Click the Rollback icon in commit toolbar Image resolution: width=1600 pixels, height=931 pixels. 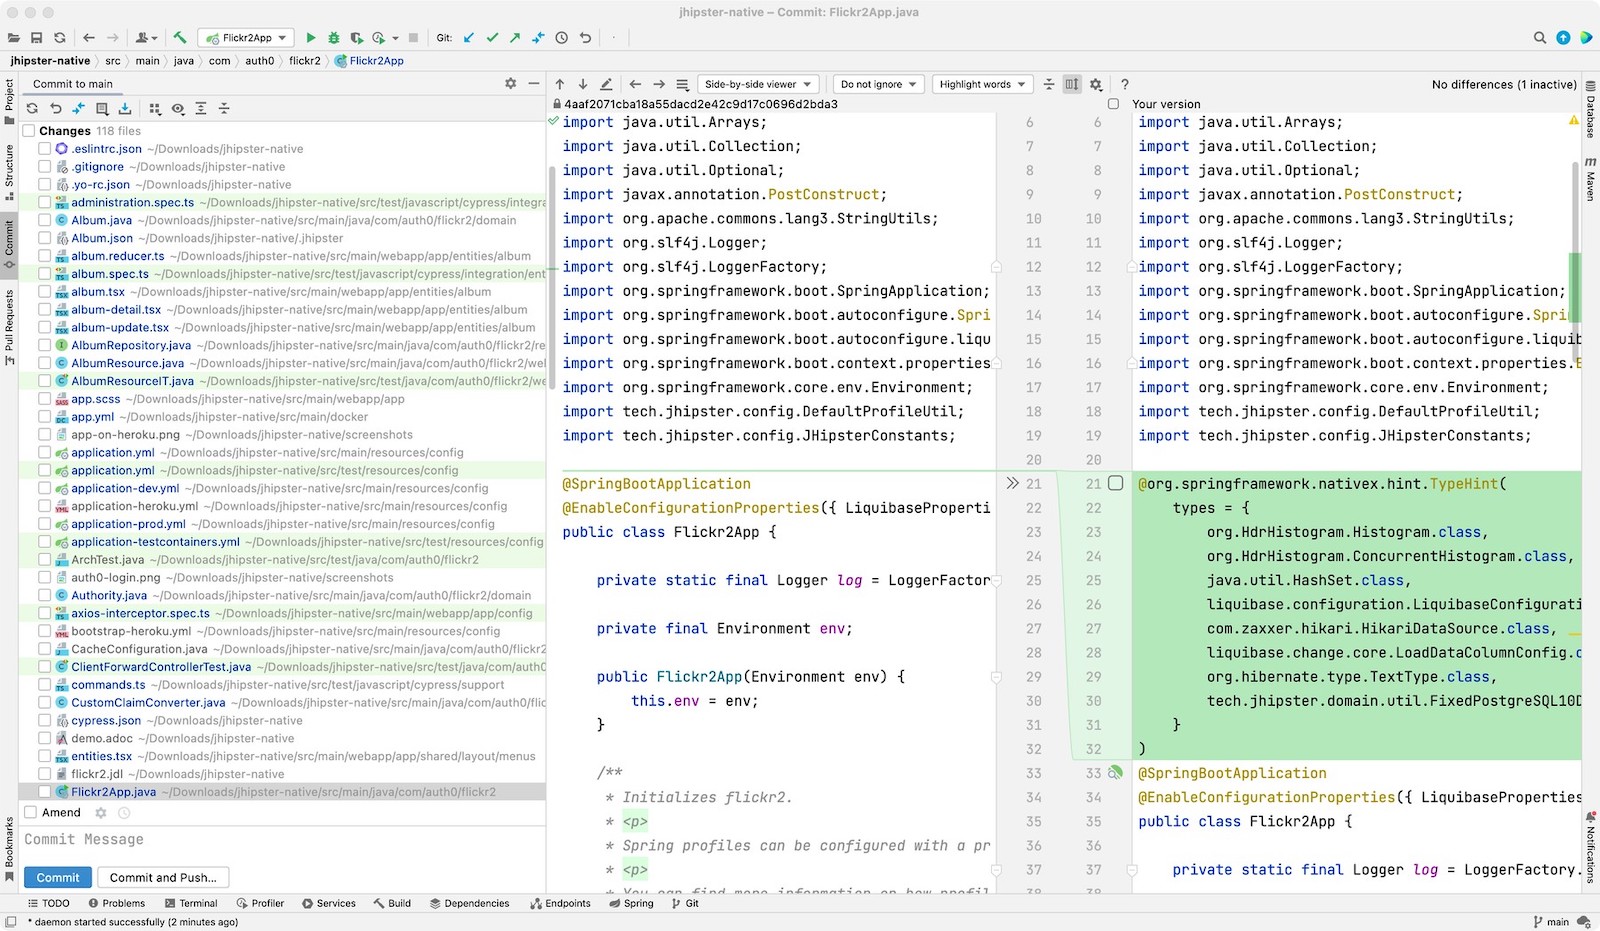[x=56, y=109]
